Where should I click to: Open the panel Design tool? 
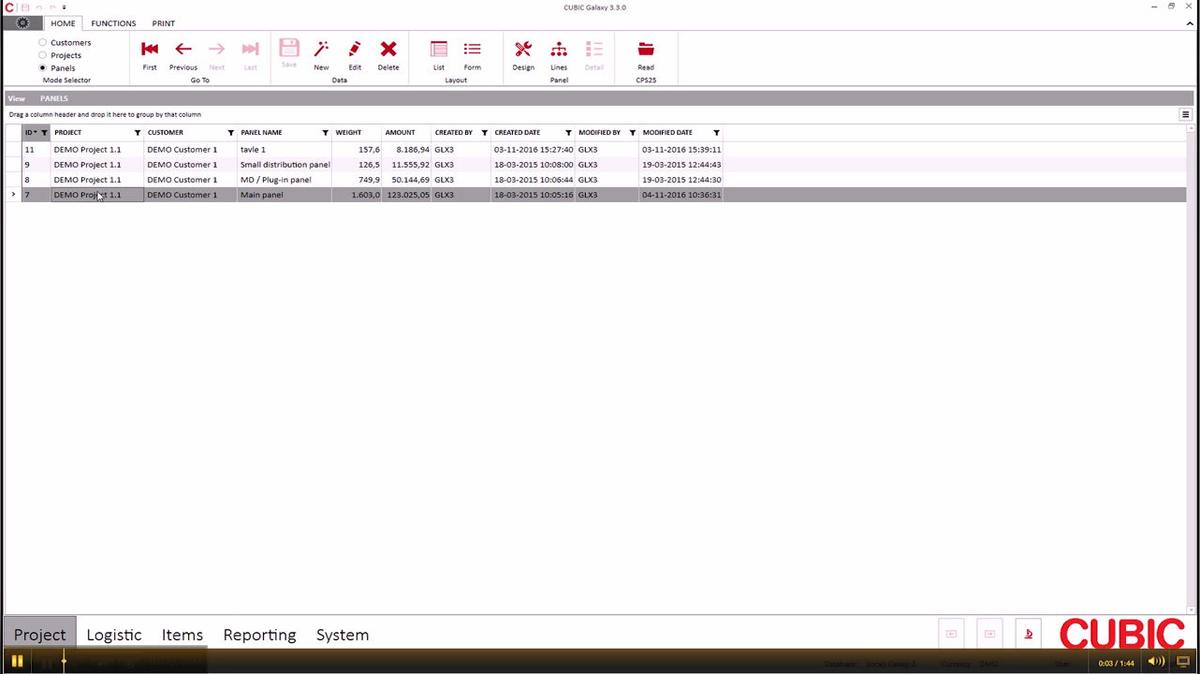click(x=523, y=50)
